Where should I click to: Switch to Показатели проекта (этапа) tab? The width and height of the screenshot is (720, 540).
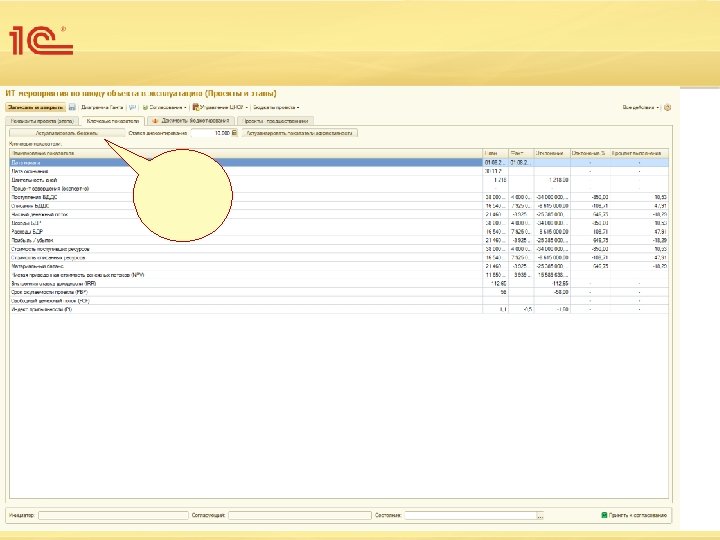pos(42,119)
